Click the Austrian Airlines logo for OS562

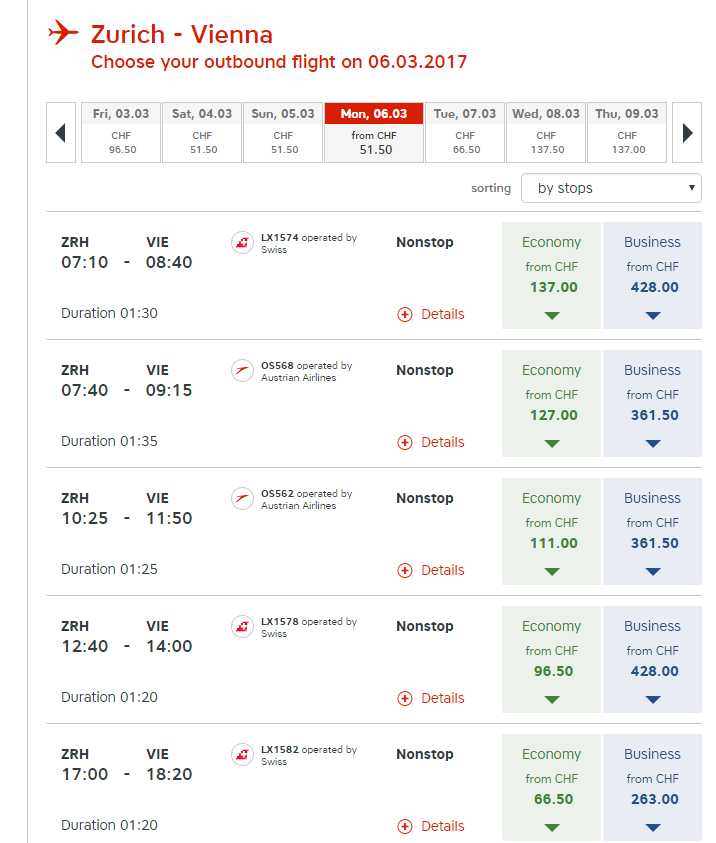[x=242, y=499]
